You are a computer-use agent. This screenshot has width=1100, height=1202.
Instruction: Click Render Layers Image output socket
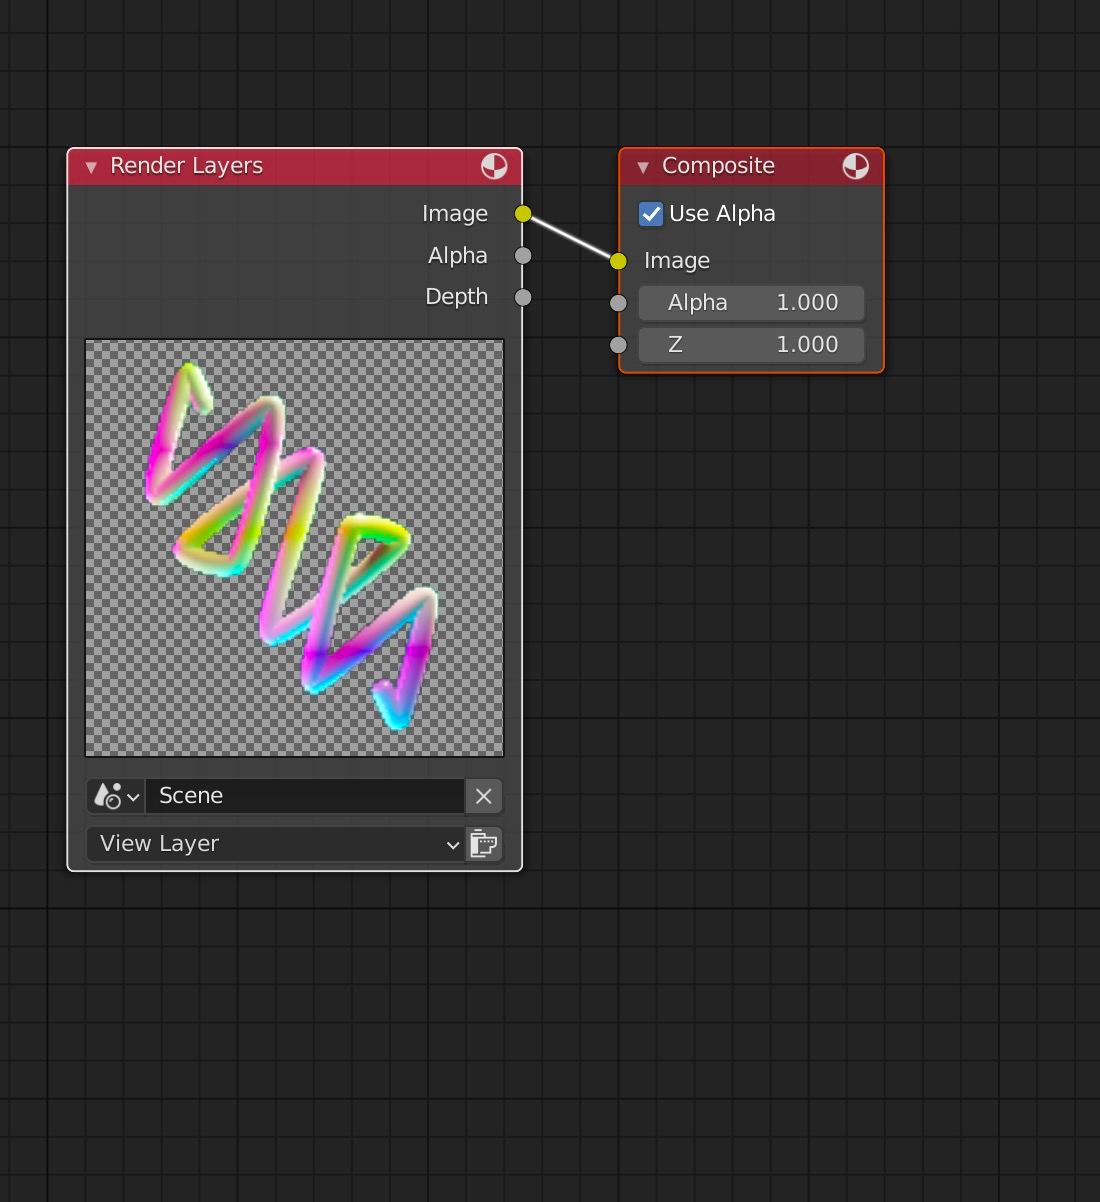[x=523, y=214]
